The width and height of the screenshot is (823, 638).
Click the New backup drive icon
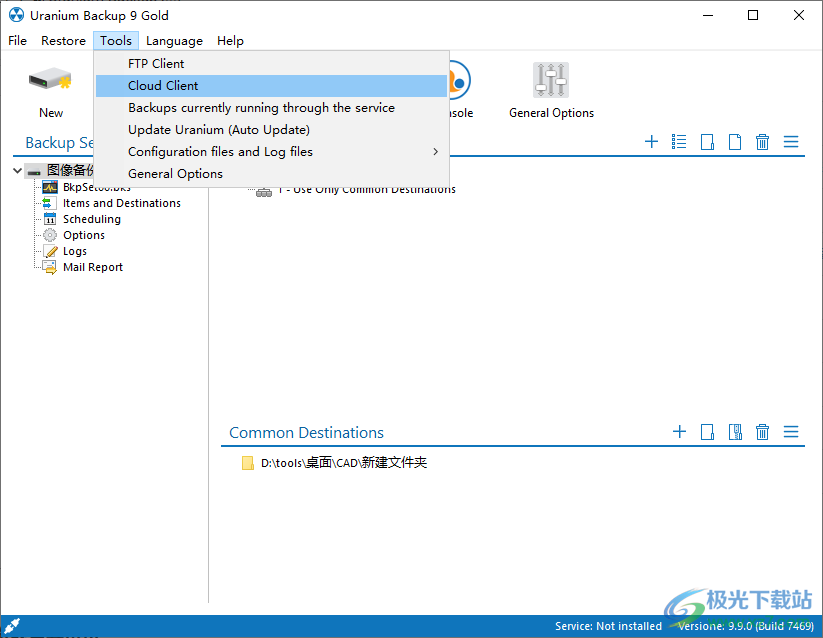[50, 82]
